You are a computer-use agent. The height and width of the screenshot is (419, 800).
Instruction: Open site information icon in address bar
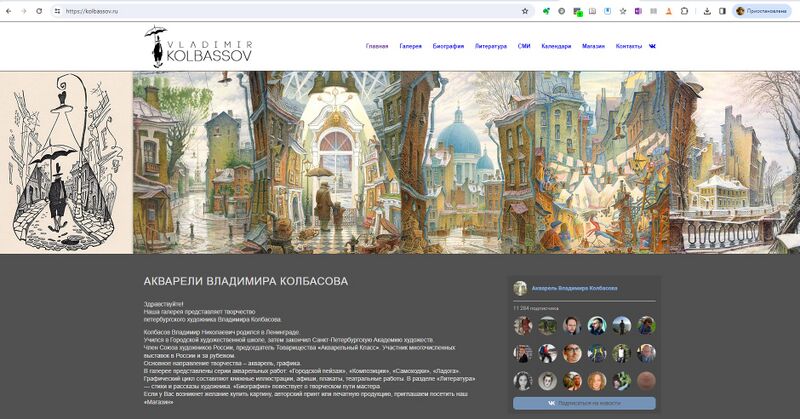[x=57, y=11]
